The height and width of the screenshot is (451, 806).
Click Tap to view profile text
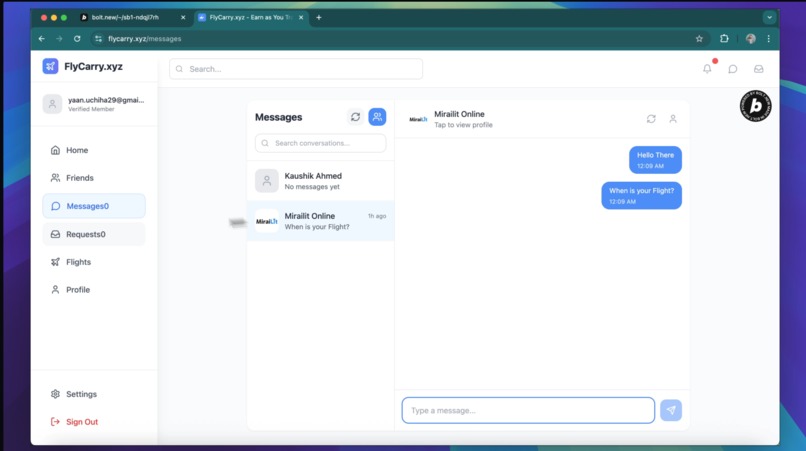pos(463,125)
